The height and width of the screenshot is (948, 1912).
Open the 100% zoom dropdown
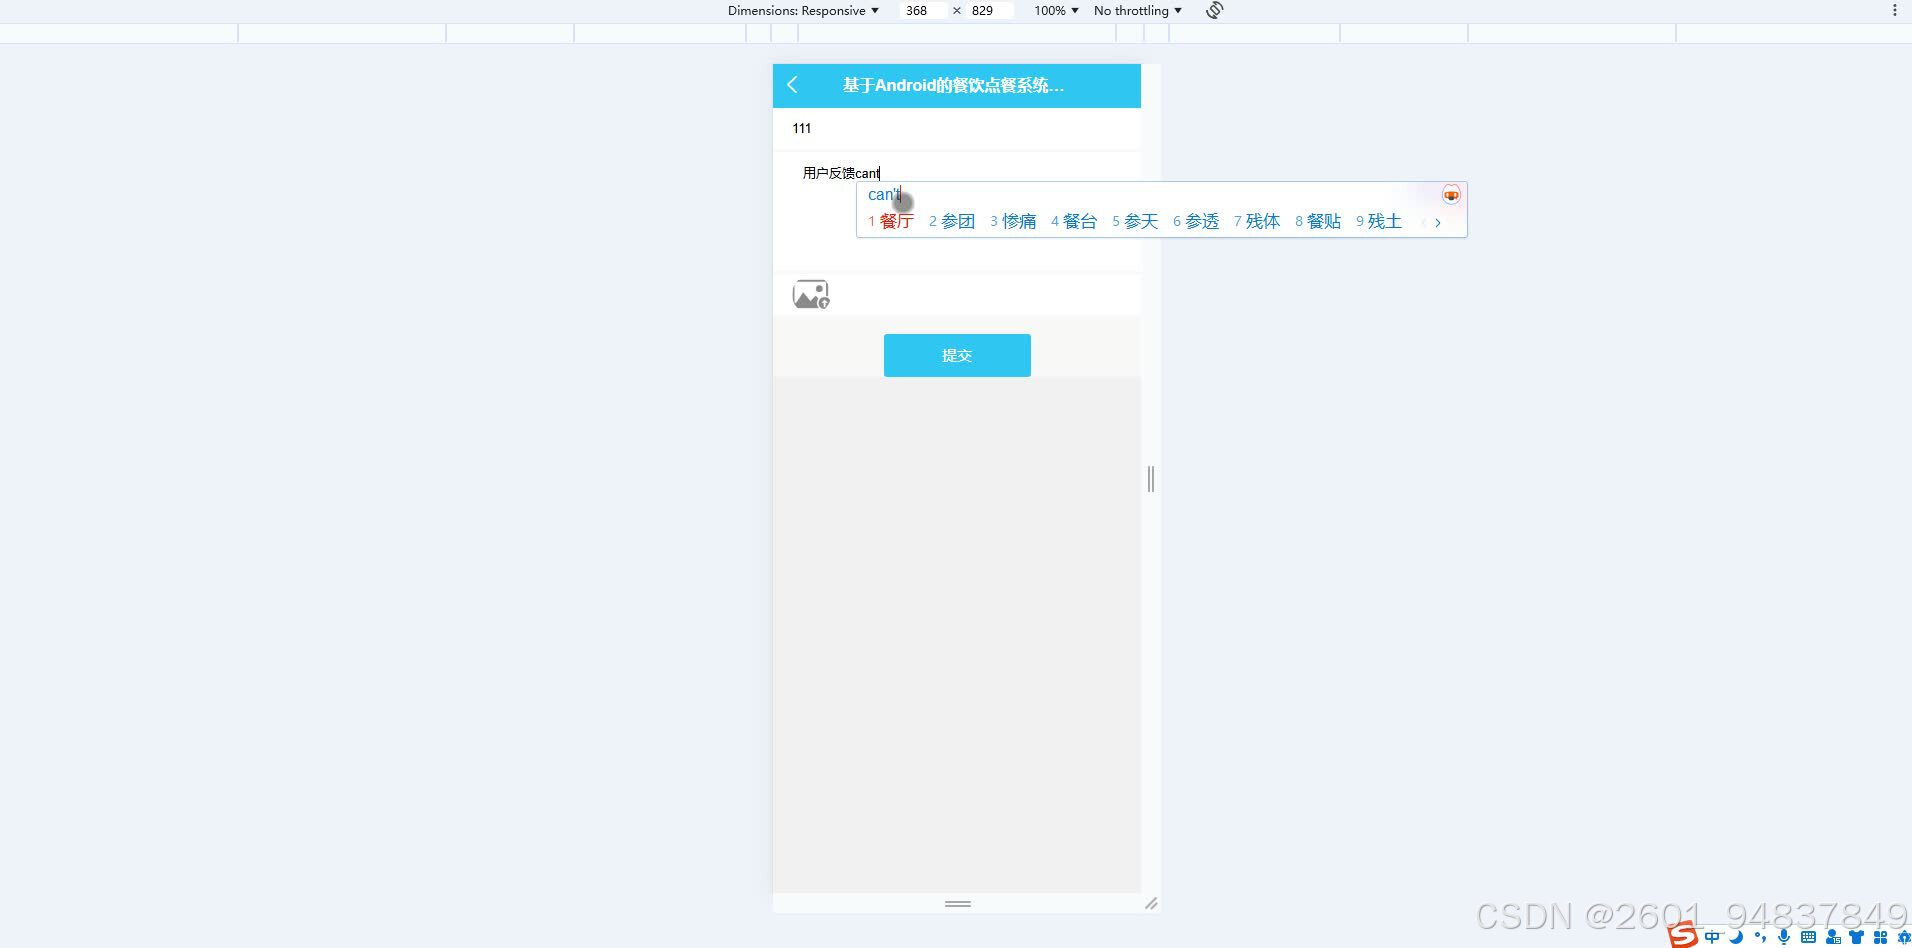(1055, 10)
